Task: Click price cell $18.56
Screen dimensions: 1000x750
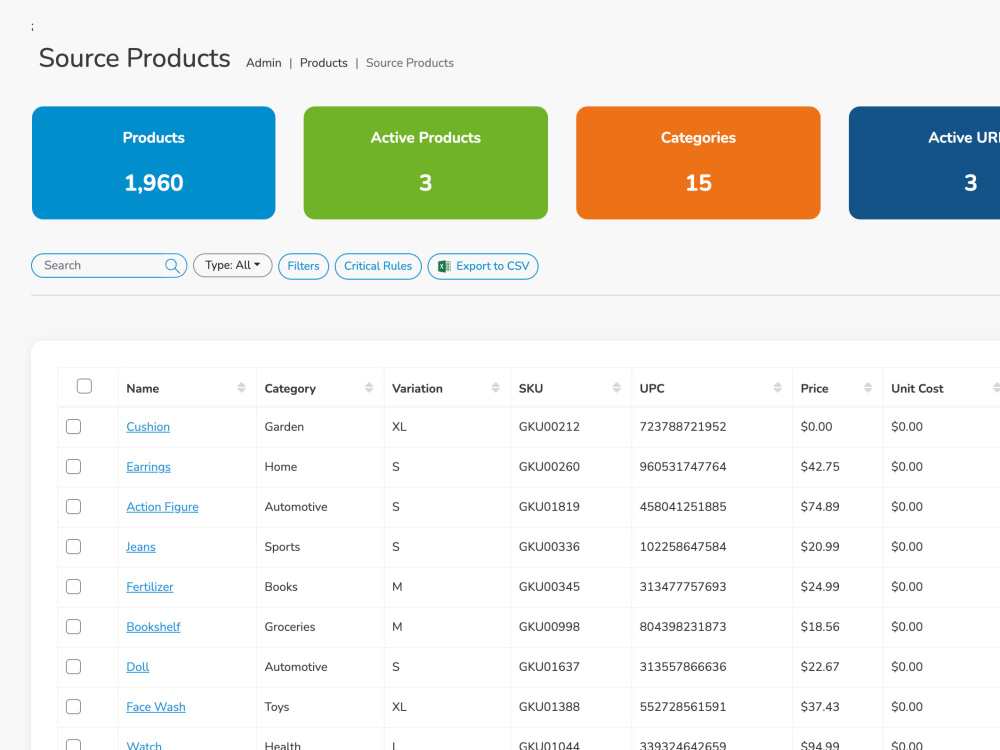Action: 820,627
